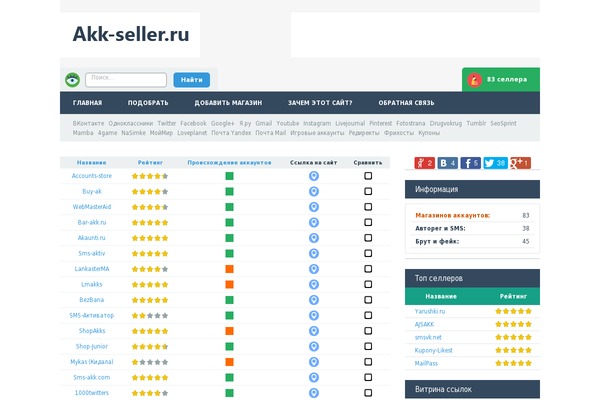Click the Найти search button

pyautogui.click(x=192, y=80)
